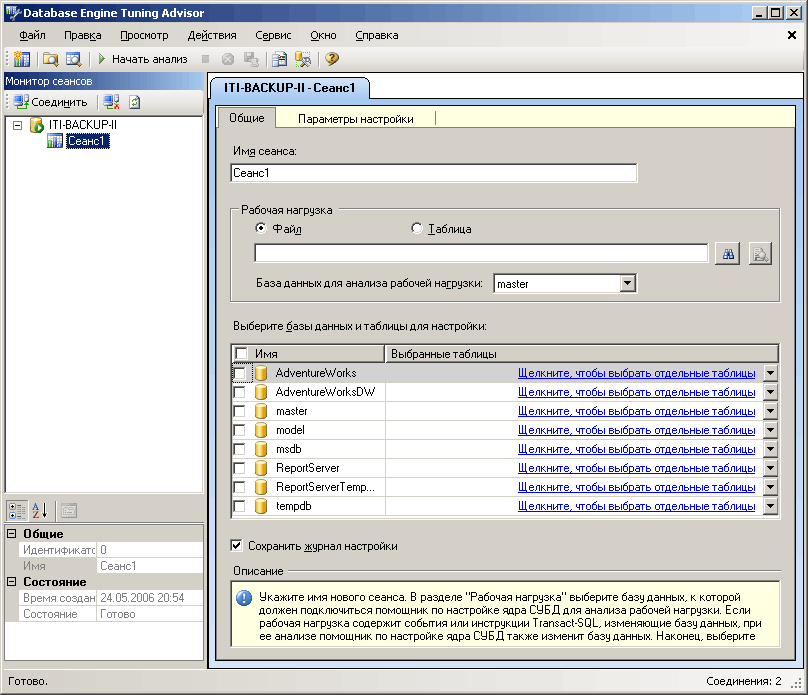The image size is (808, 695).
Task: Click the refresh icon in session monitor
Action: pos(135,102)
